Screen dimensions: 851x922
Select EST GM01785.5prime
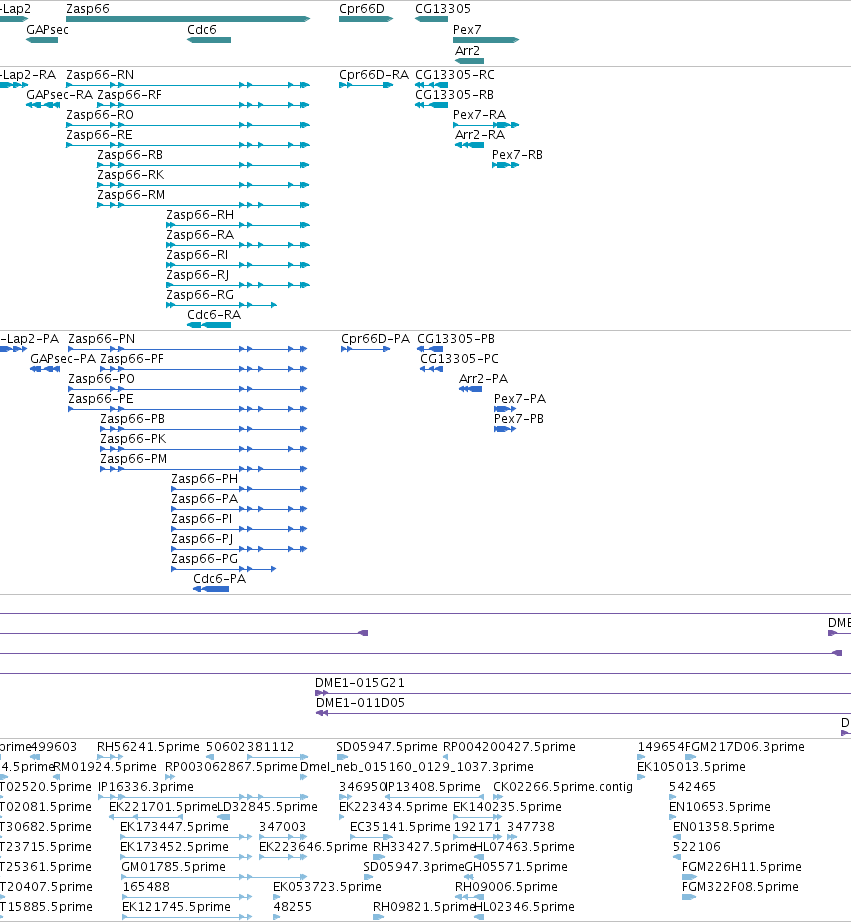173,867
